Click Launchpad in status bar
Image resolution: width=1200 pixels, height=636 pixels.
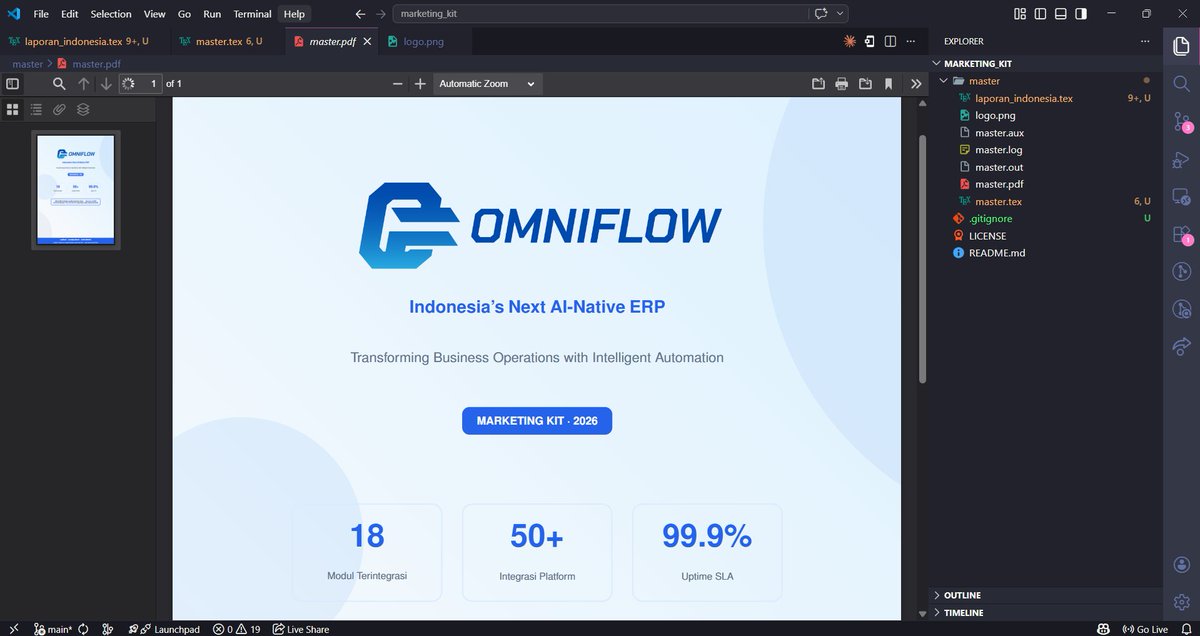click(171, 629)
